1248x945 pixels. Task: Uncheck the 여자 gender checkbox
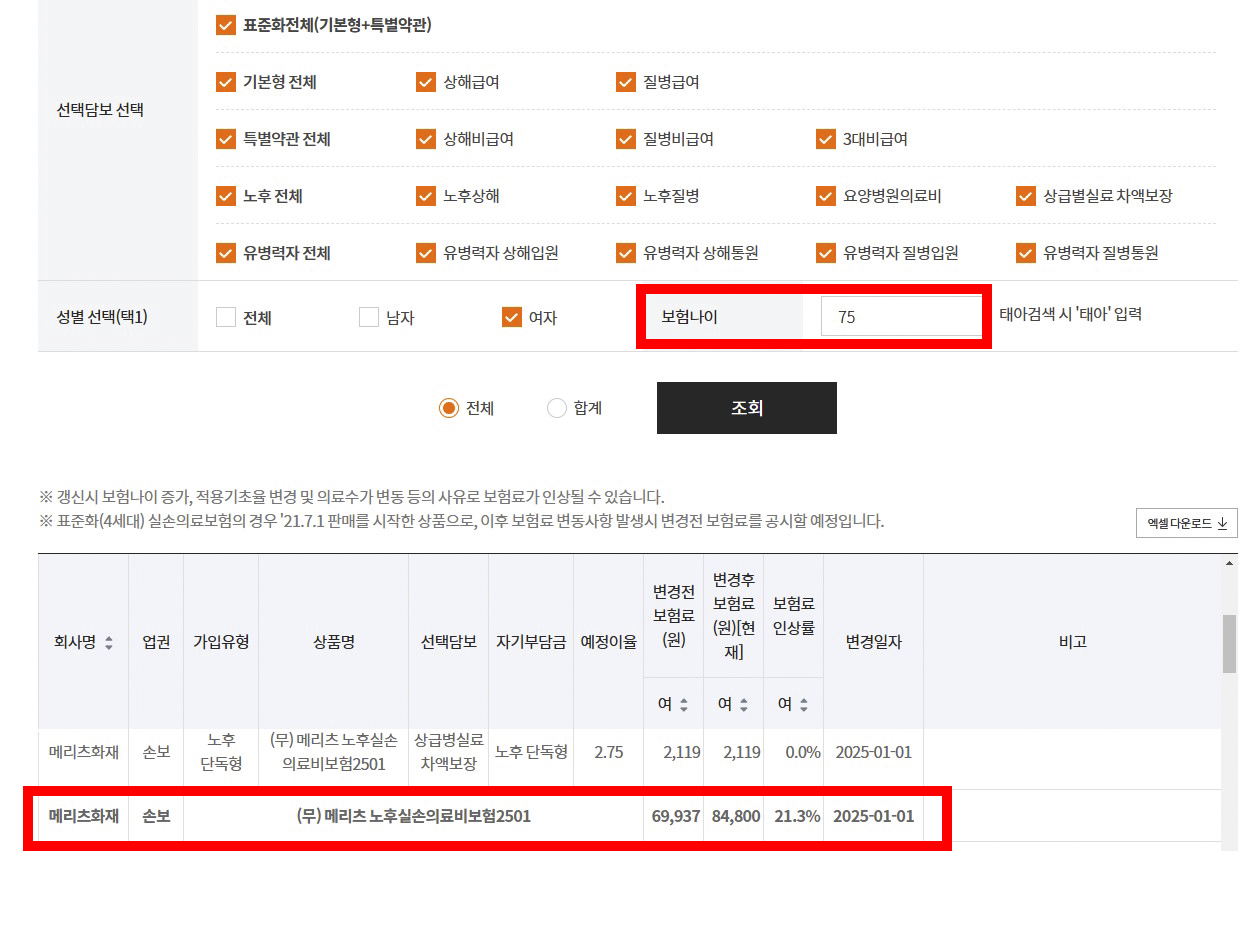[x=512, y=317]
